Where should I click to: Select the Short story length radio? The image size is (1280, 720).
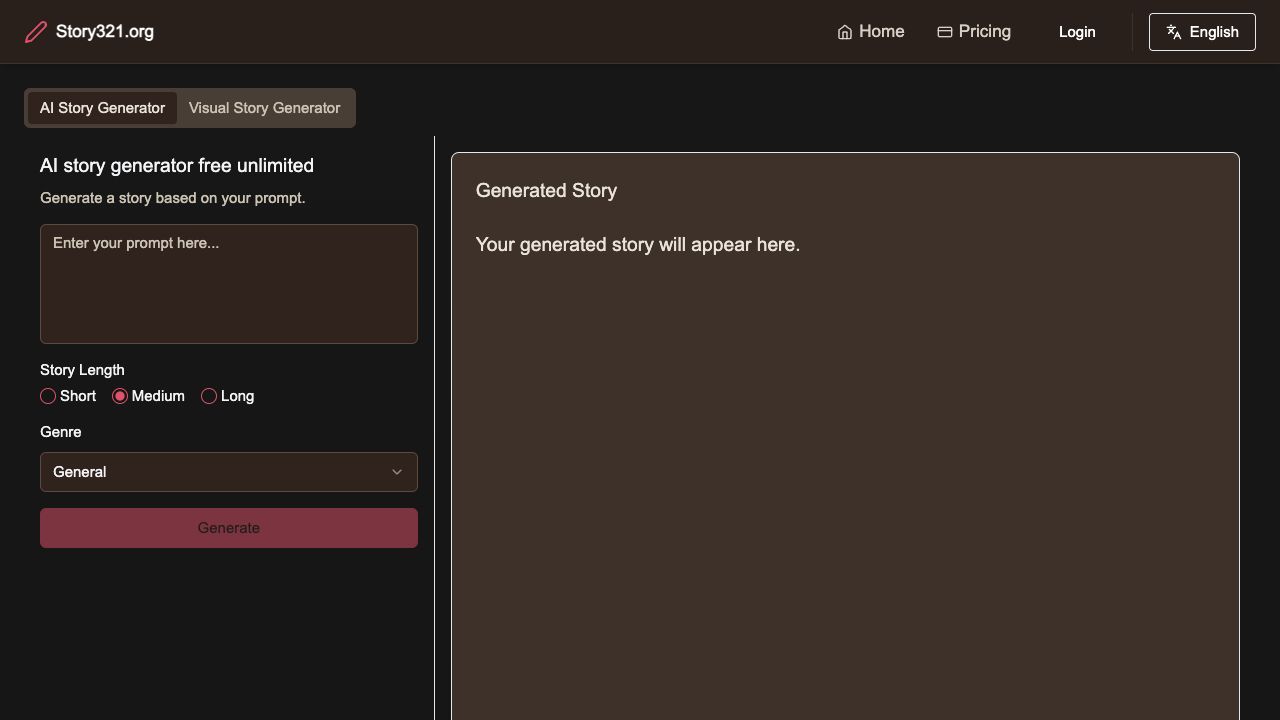pos(48,396)
